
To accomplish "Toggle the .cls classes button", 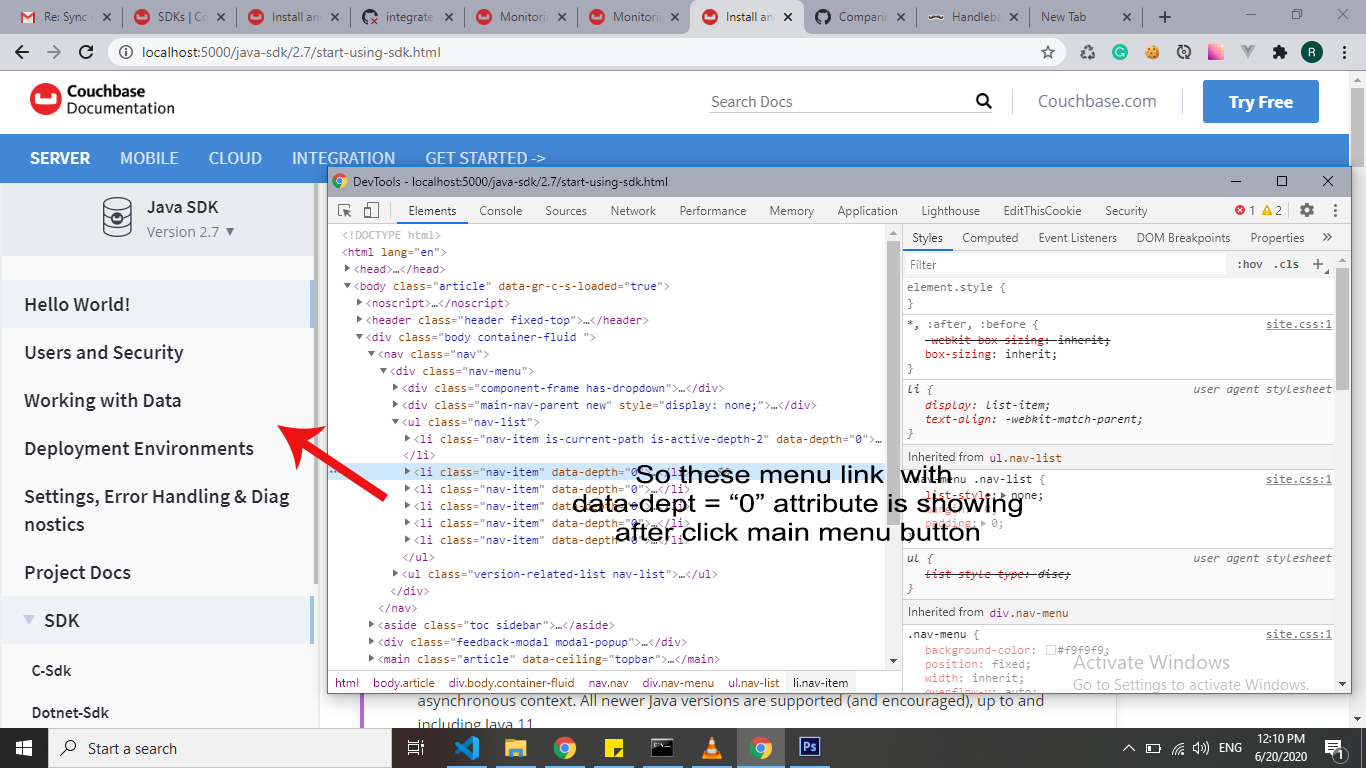I will [x=1288, y=264].
